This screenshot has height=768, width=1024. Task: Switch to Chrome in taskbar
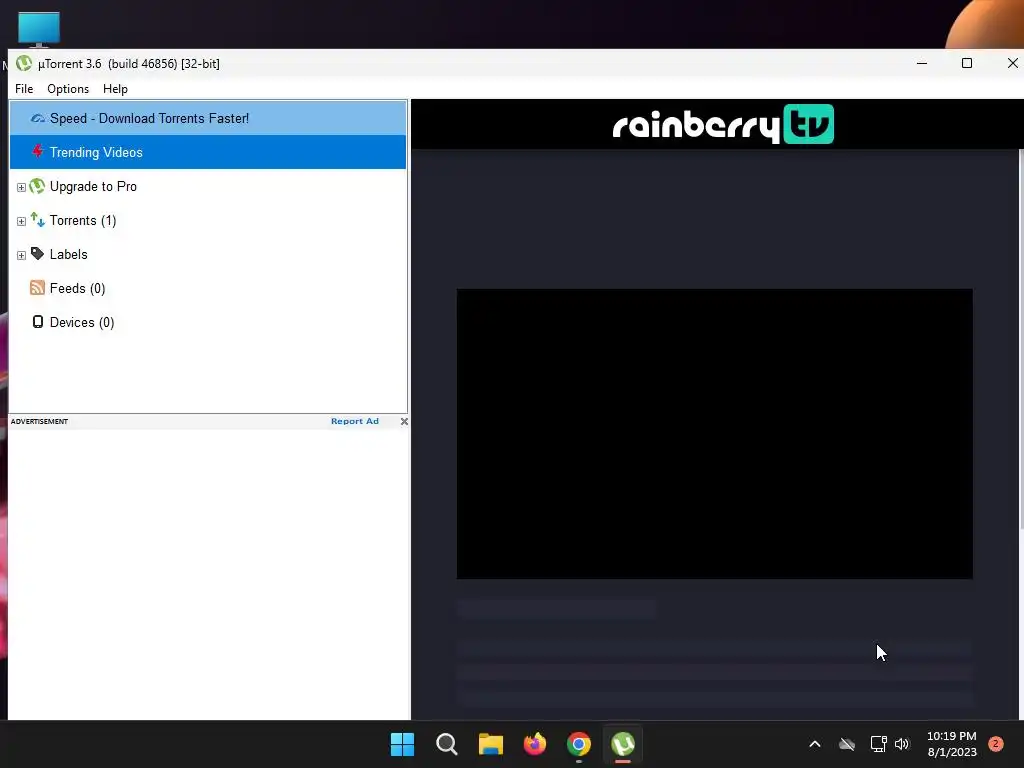click(579, 744)
